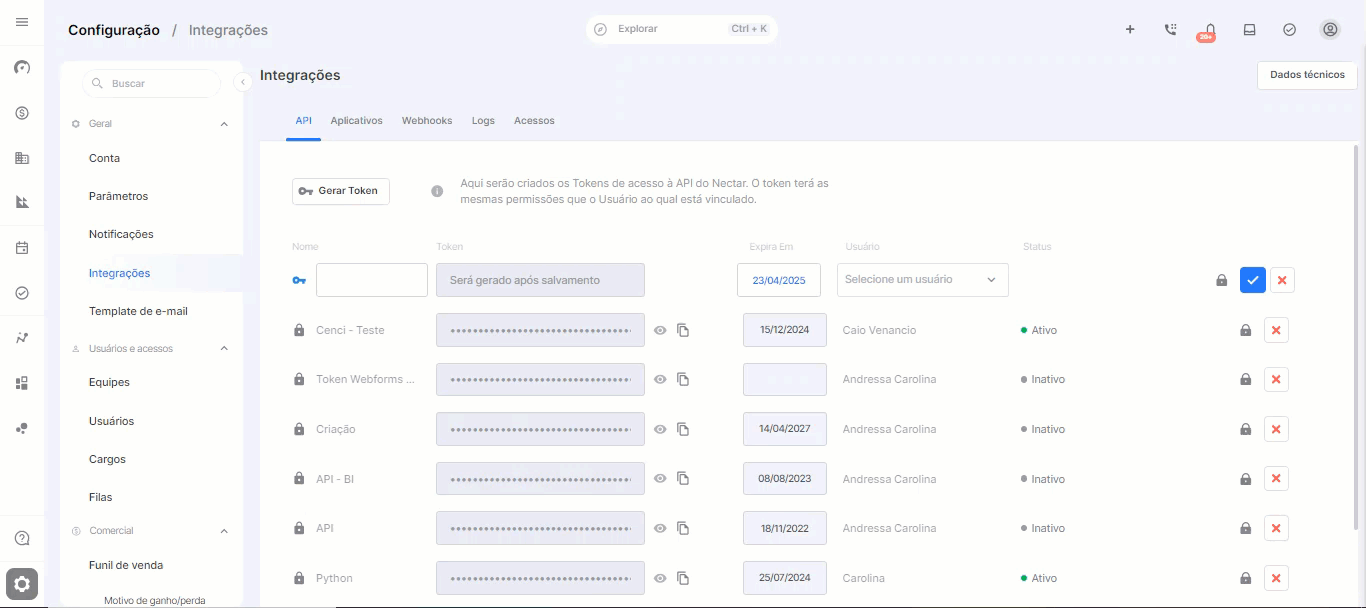
Task: Reveal the Criação token with eye icon
Action: click(660, 429)
